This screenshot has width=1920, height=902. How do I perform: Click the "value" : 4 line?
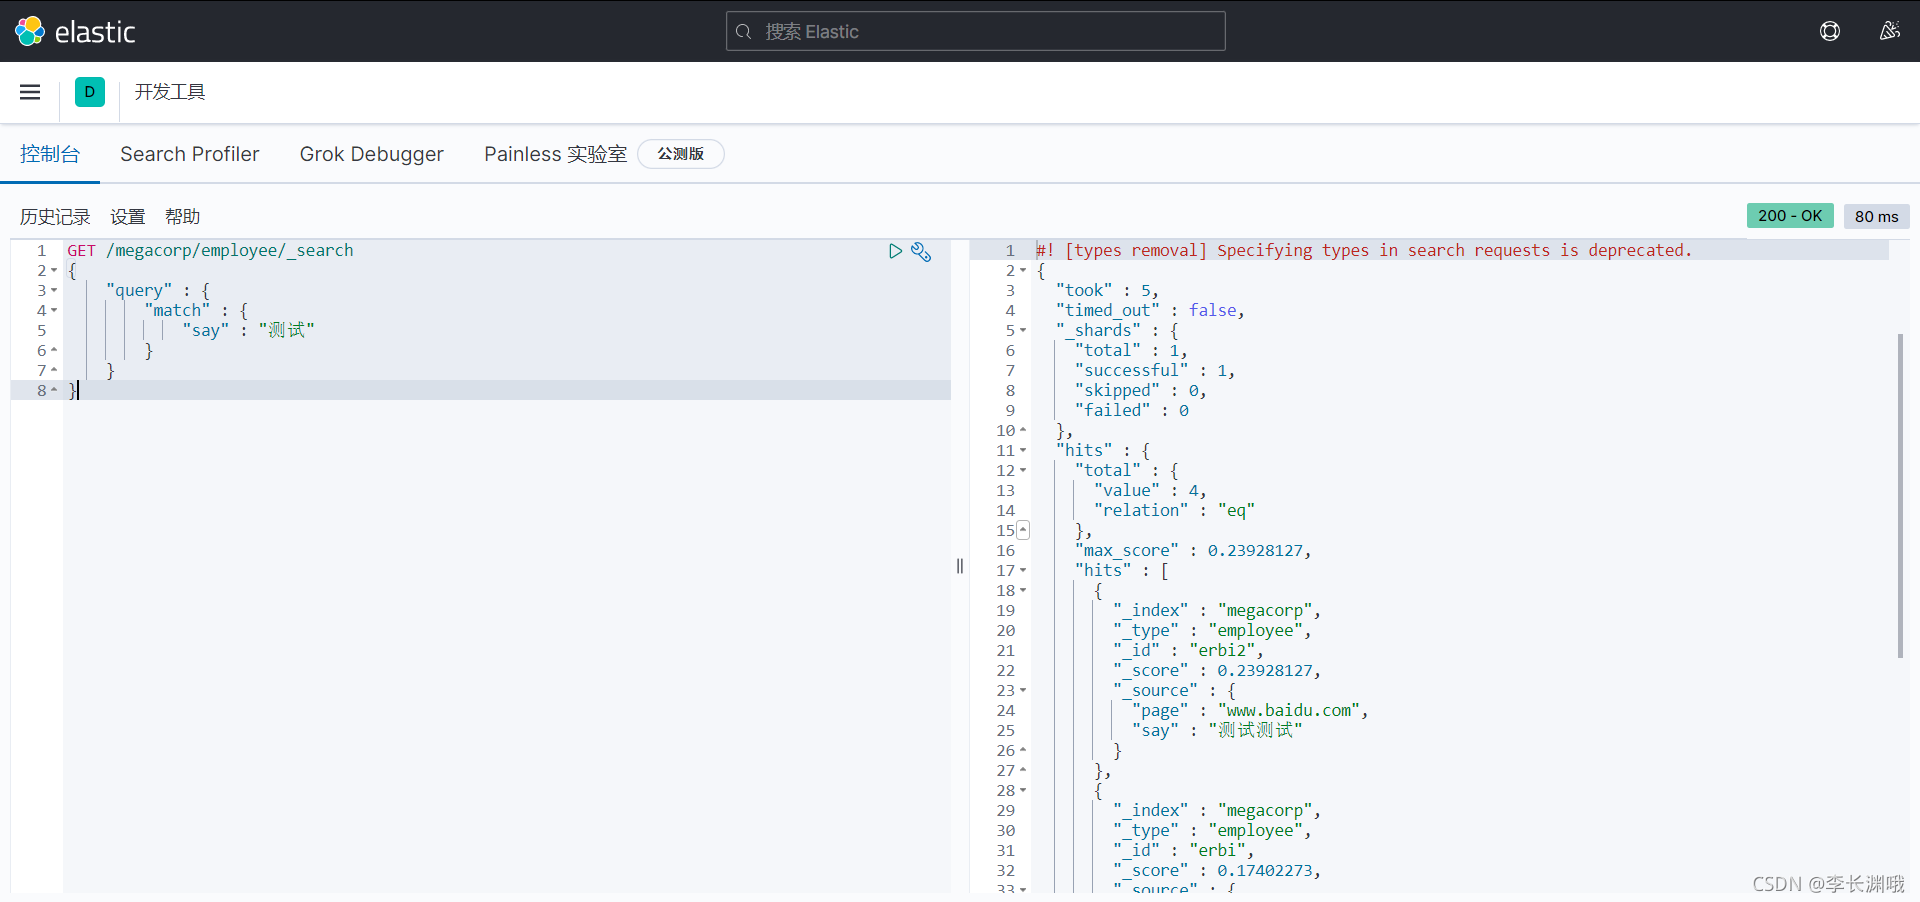1150,491
